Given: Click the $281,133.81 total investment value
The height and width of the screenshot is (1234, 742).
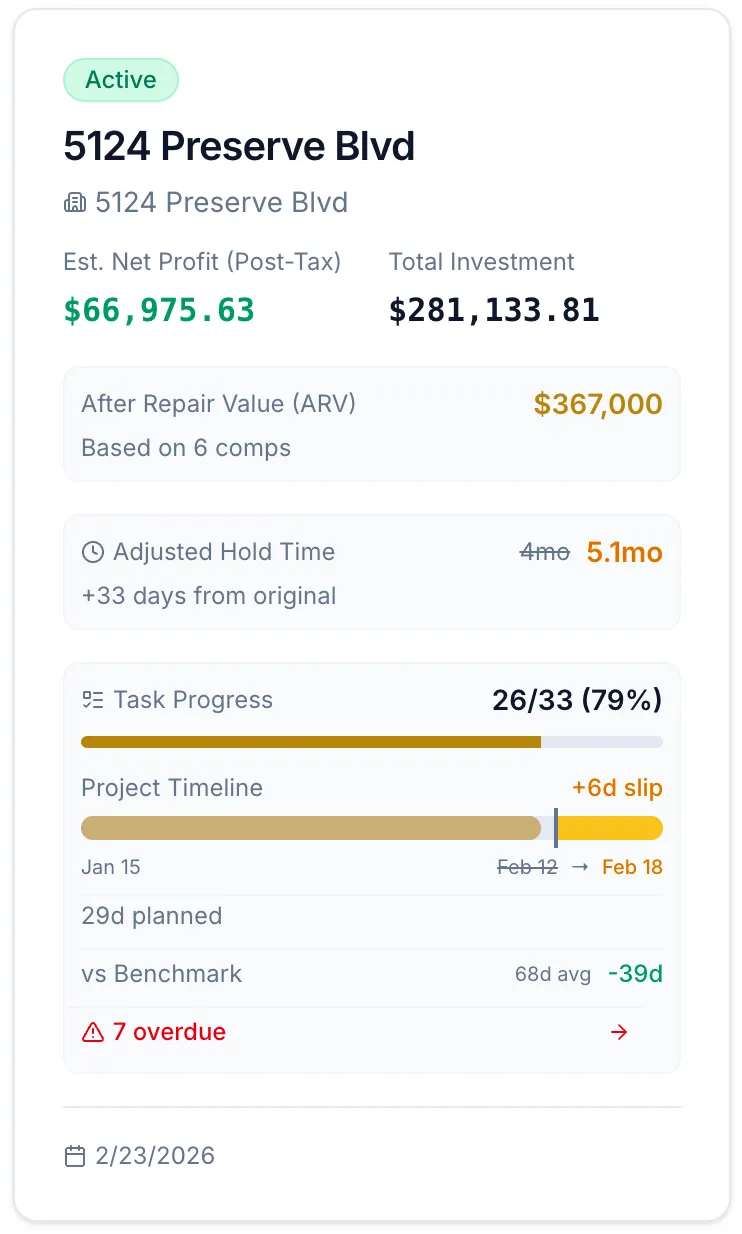Looking at the screenshot, I should click(494, 310).
